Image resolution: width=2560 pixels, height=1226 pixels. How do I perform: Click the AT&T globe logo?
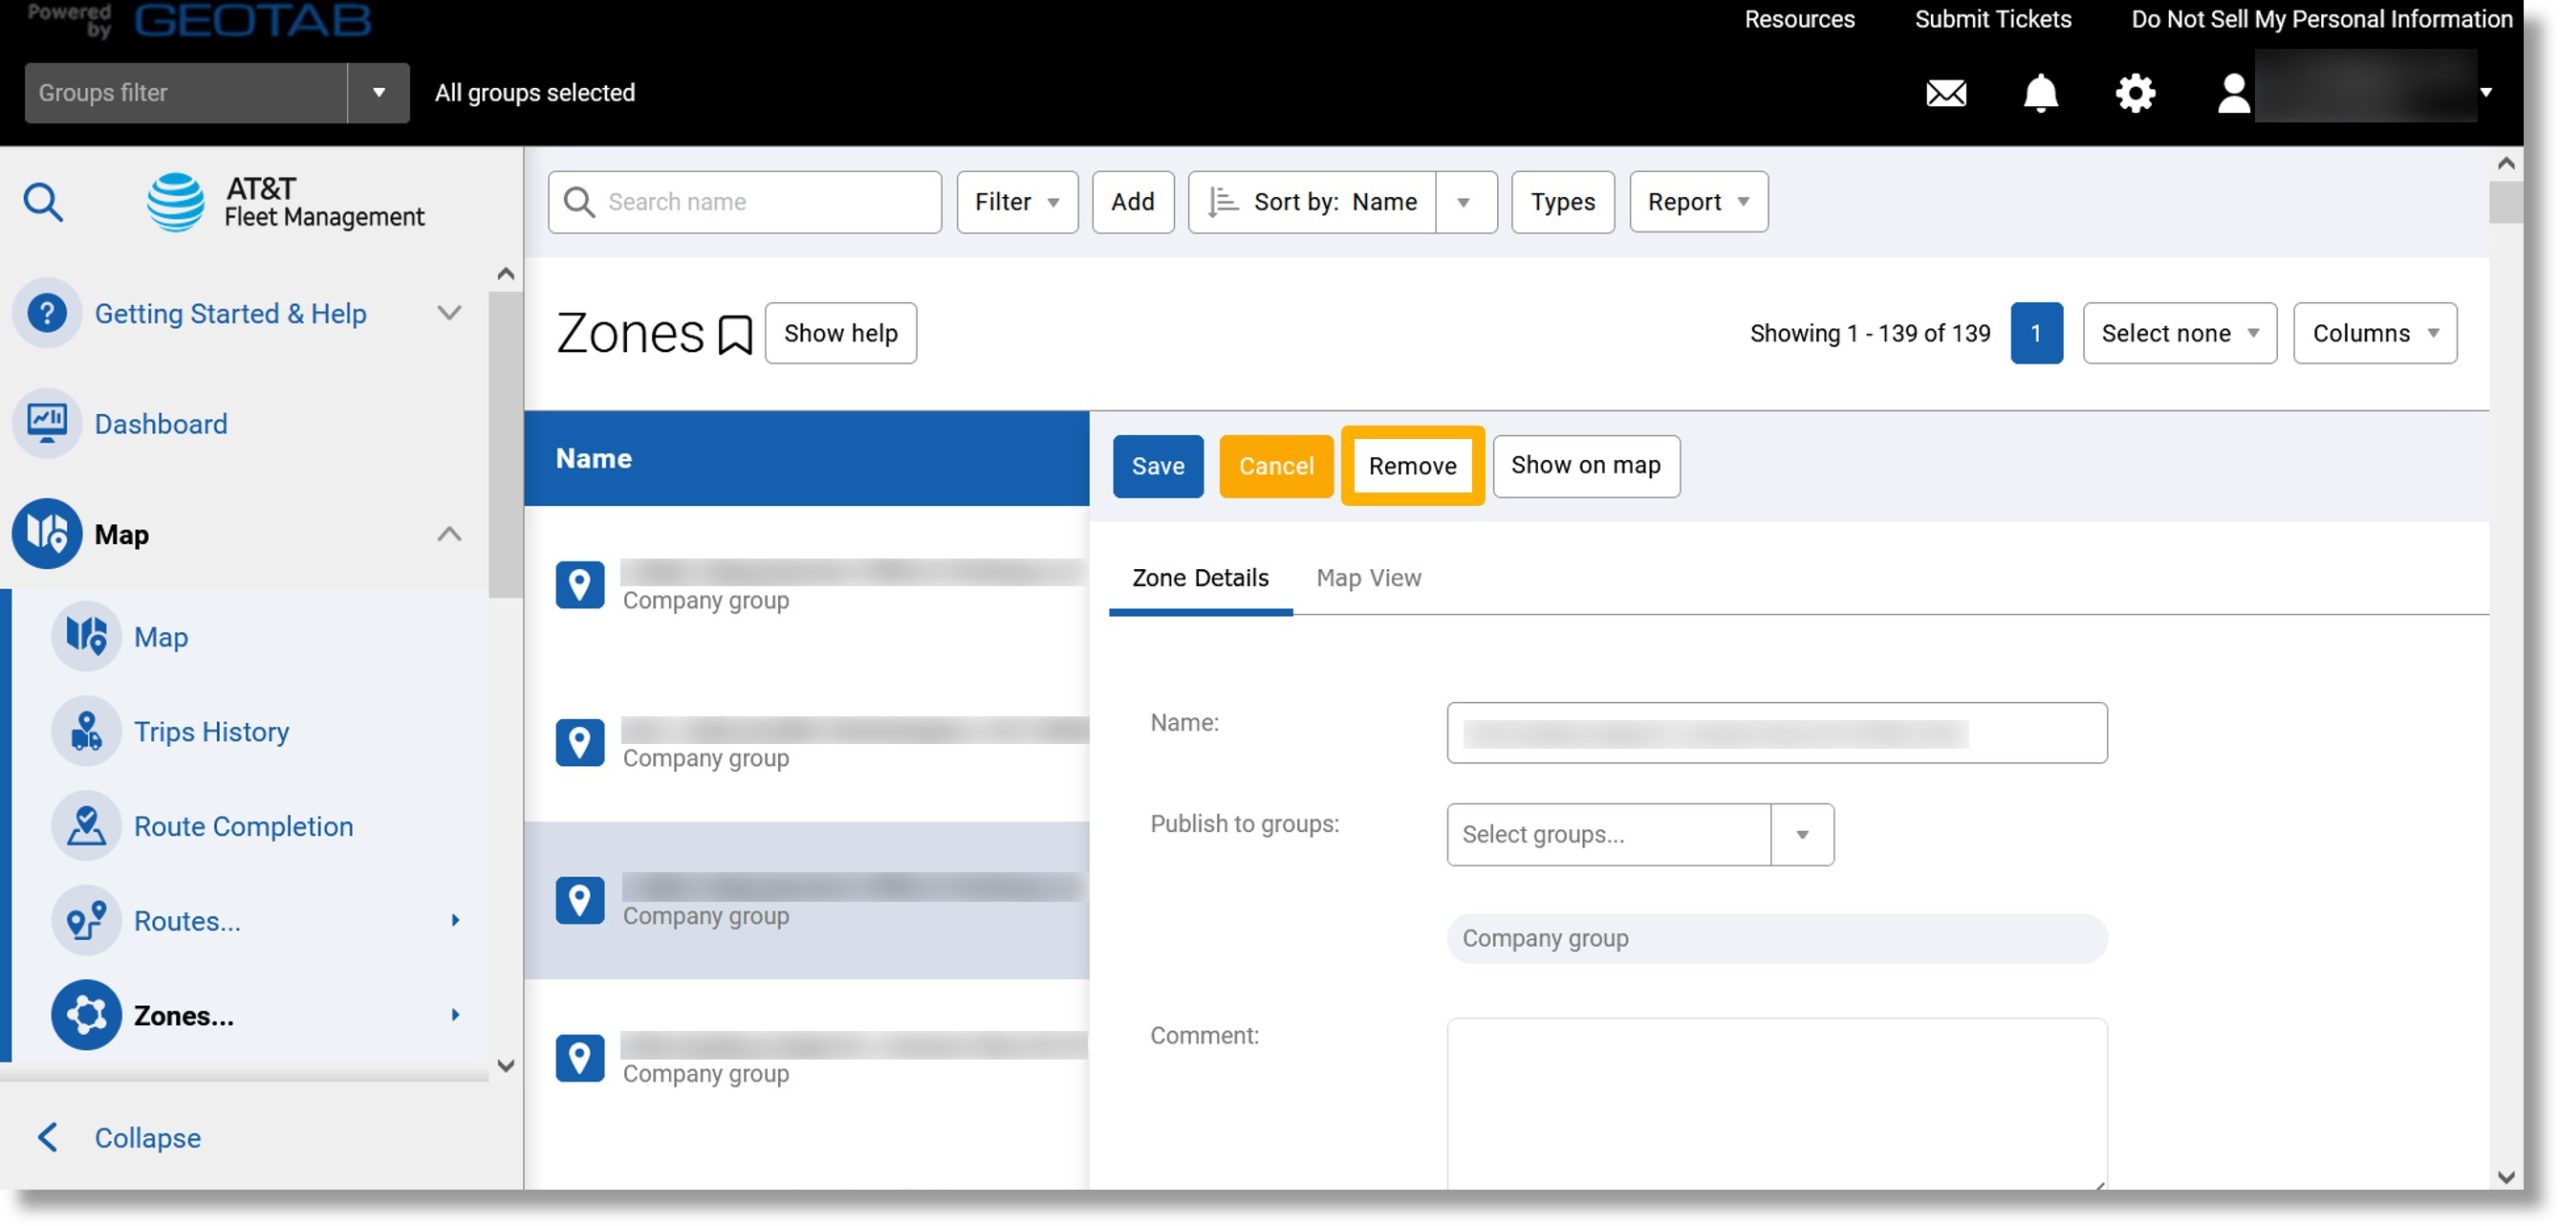176,202
